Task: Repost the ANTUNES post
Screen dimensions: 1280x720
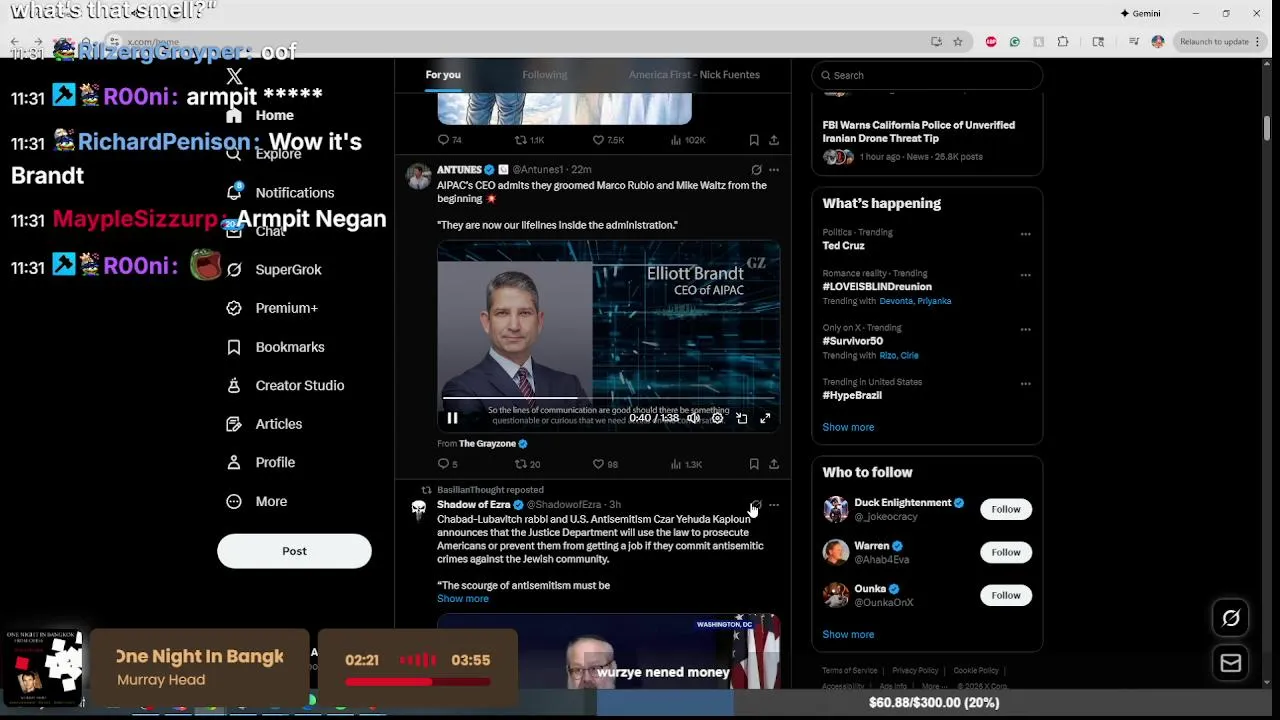Action: coord(527,464)
